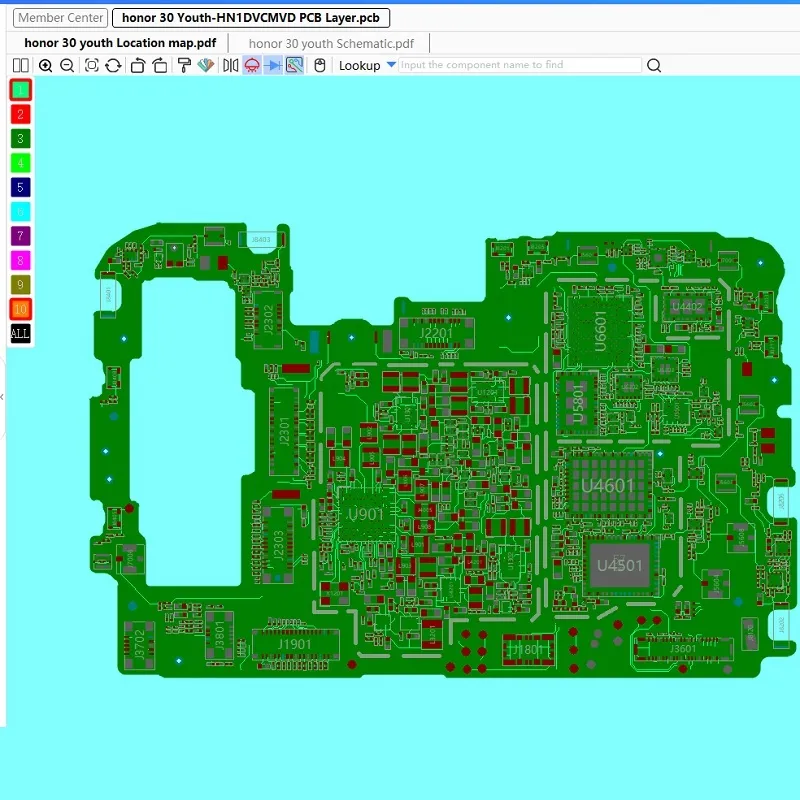Mirror the board with the flip icon

coord(231,65)
